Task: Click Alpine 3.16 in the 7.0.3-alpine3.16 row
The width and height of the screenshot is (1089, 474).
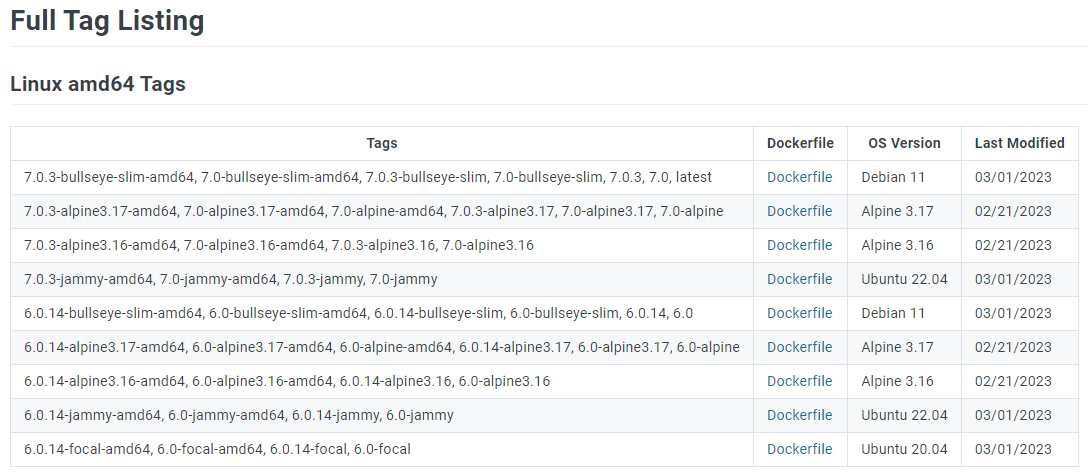Action: tap(897, 245)
